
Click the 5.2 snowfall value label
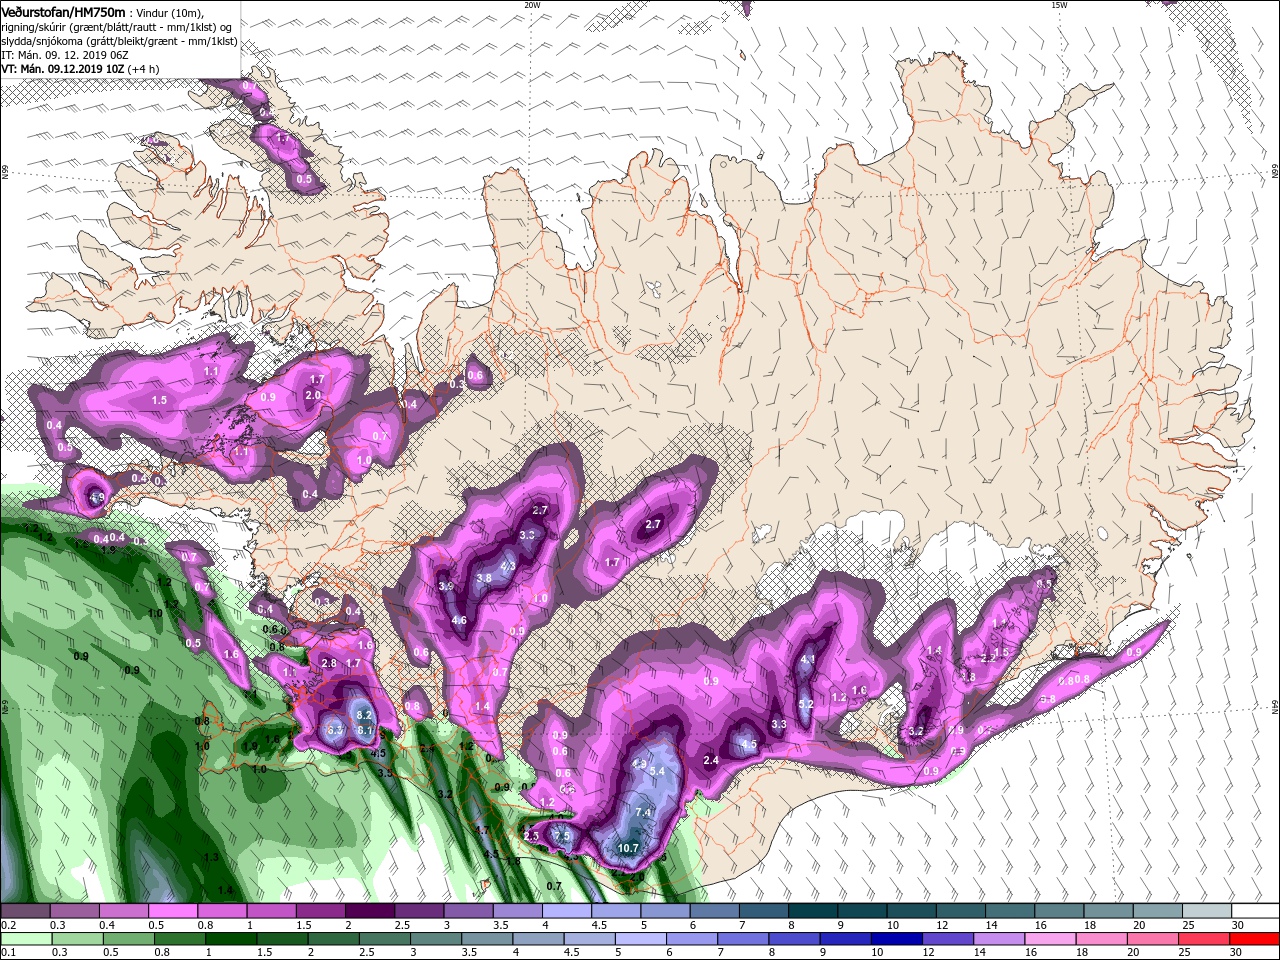coord(806,704)
